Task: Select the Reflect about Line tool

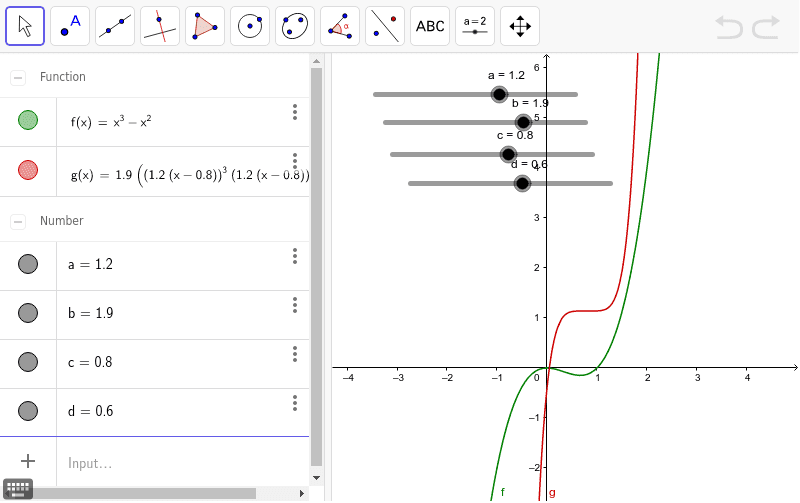Action: 385,26
